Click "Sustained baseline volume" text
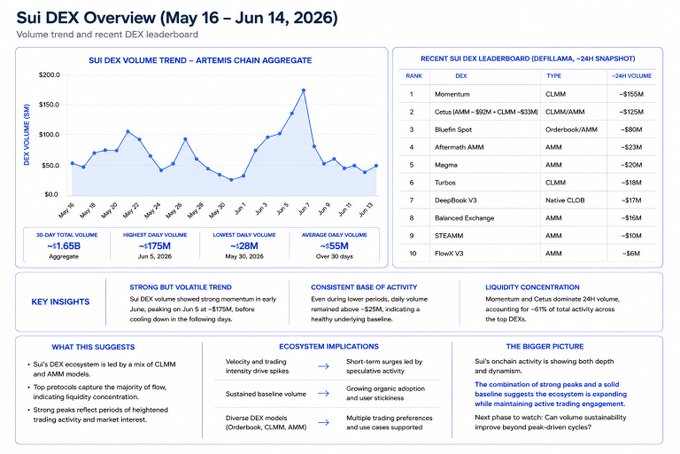The height and width of the screenshot is (454, 680). point(266,394)
